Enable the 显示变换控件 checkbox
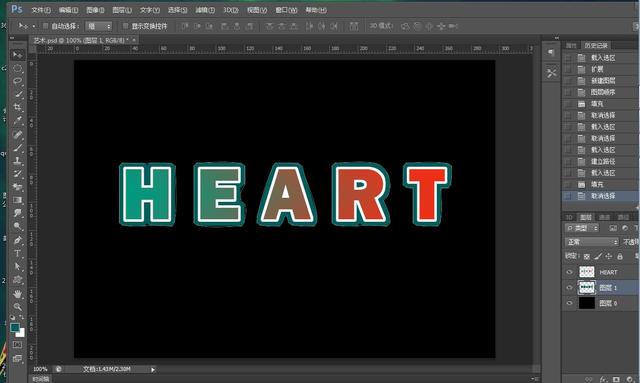Image resolution: width=640 pixels, height=383 pixels. pos(125,26)
